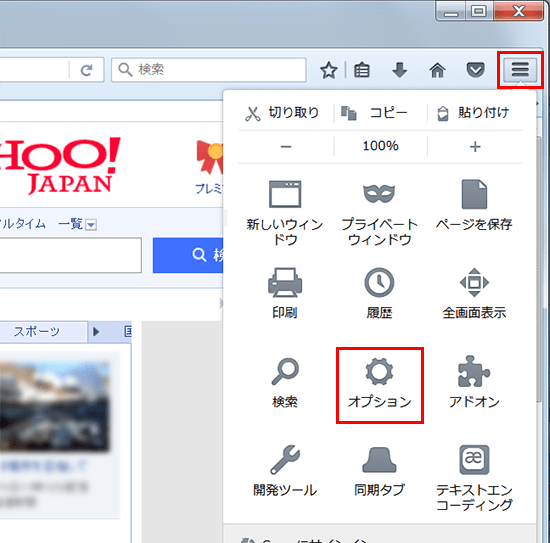Click ページを保存 (Save Page)
Viewport: 550px width, 543px height.
point(474,205)
